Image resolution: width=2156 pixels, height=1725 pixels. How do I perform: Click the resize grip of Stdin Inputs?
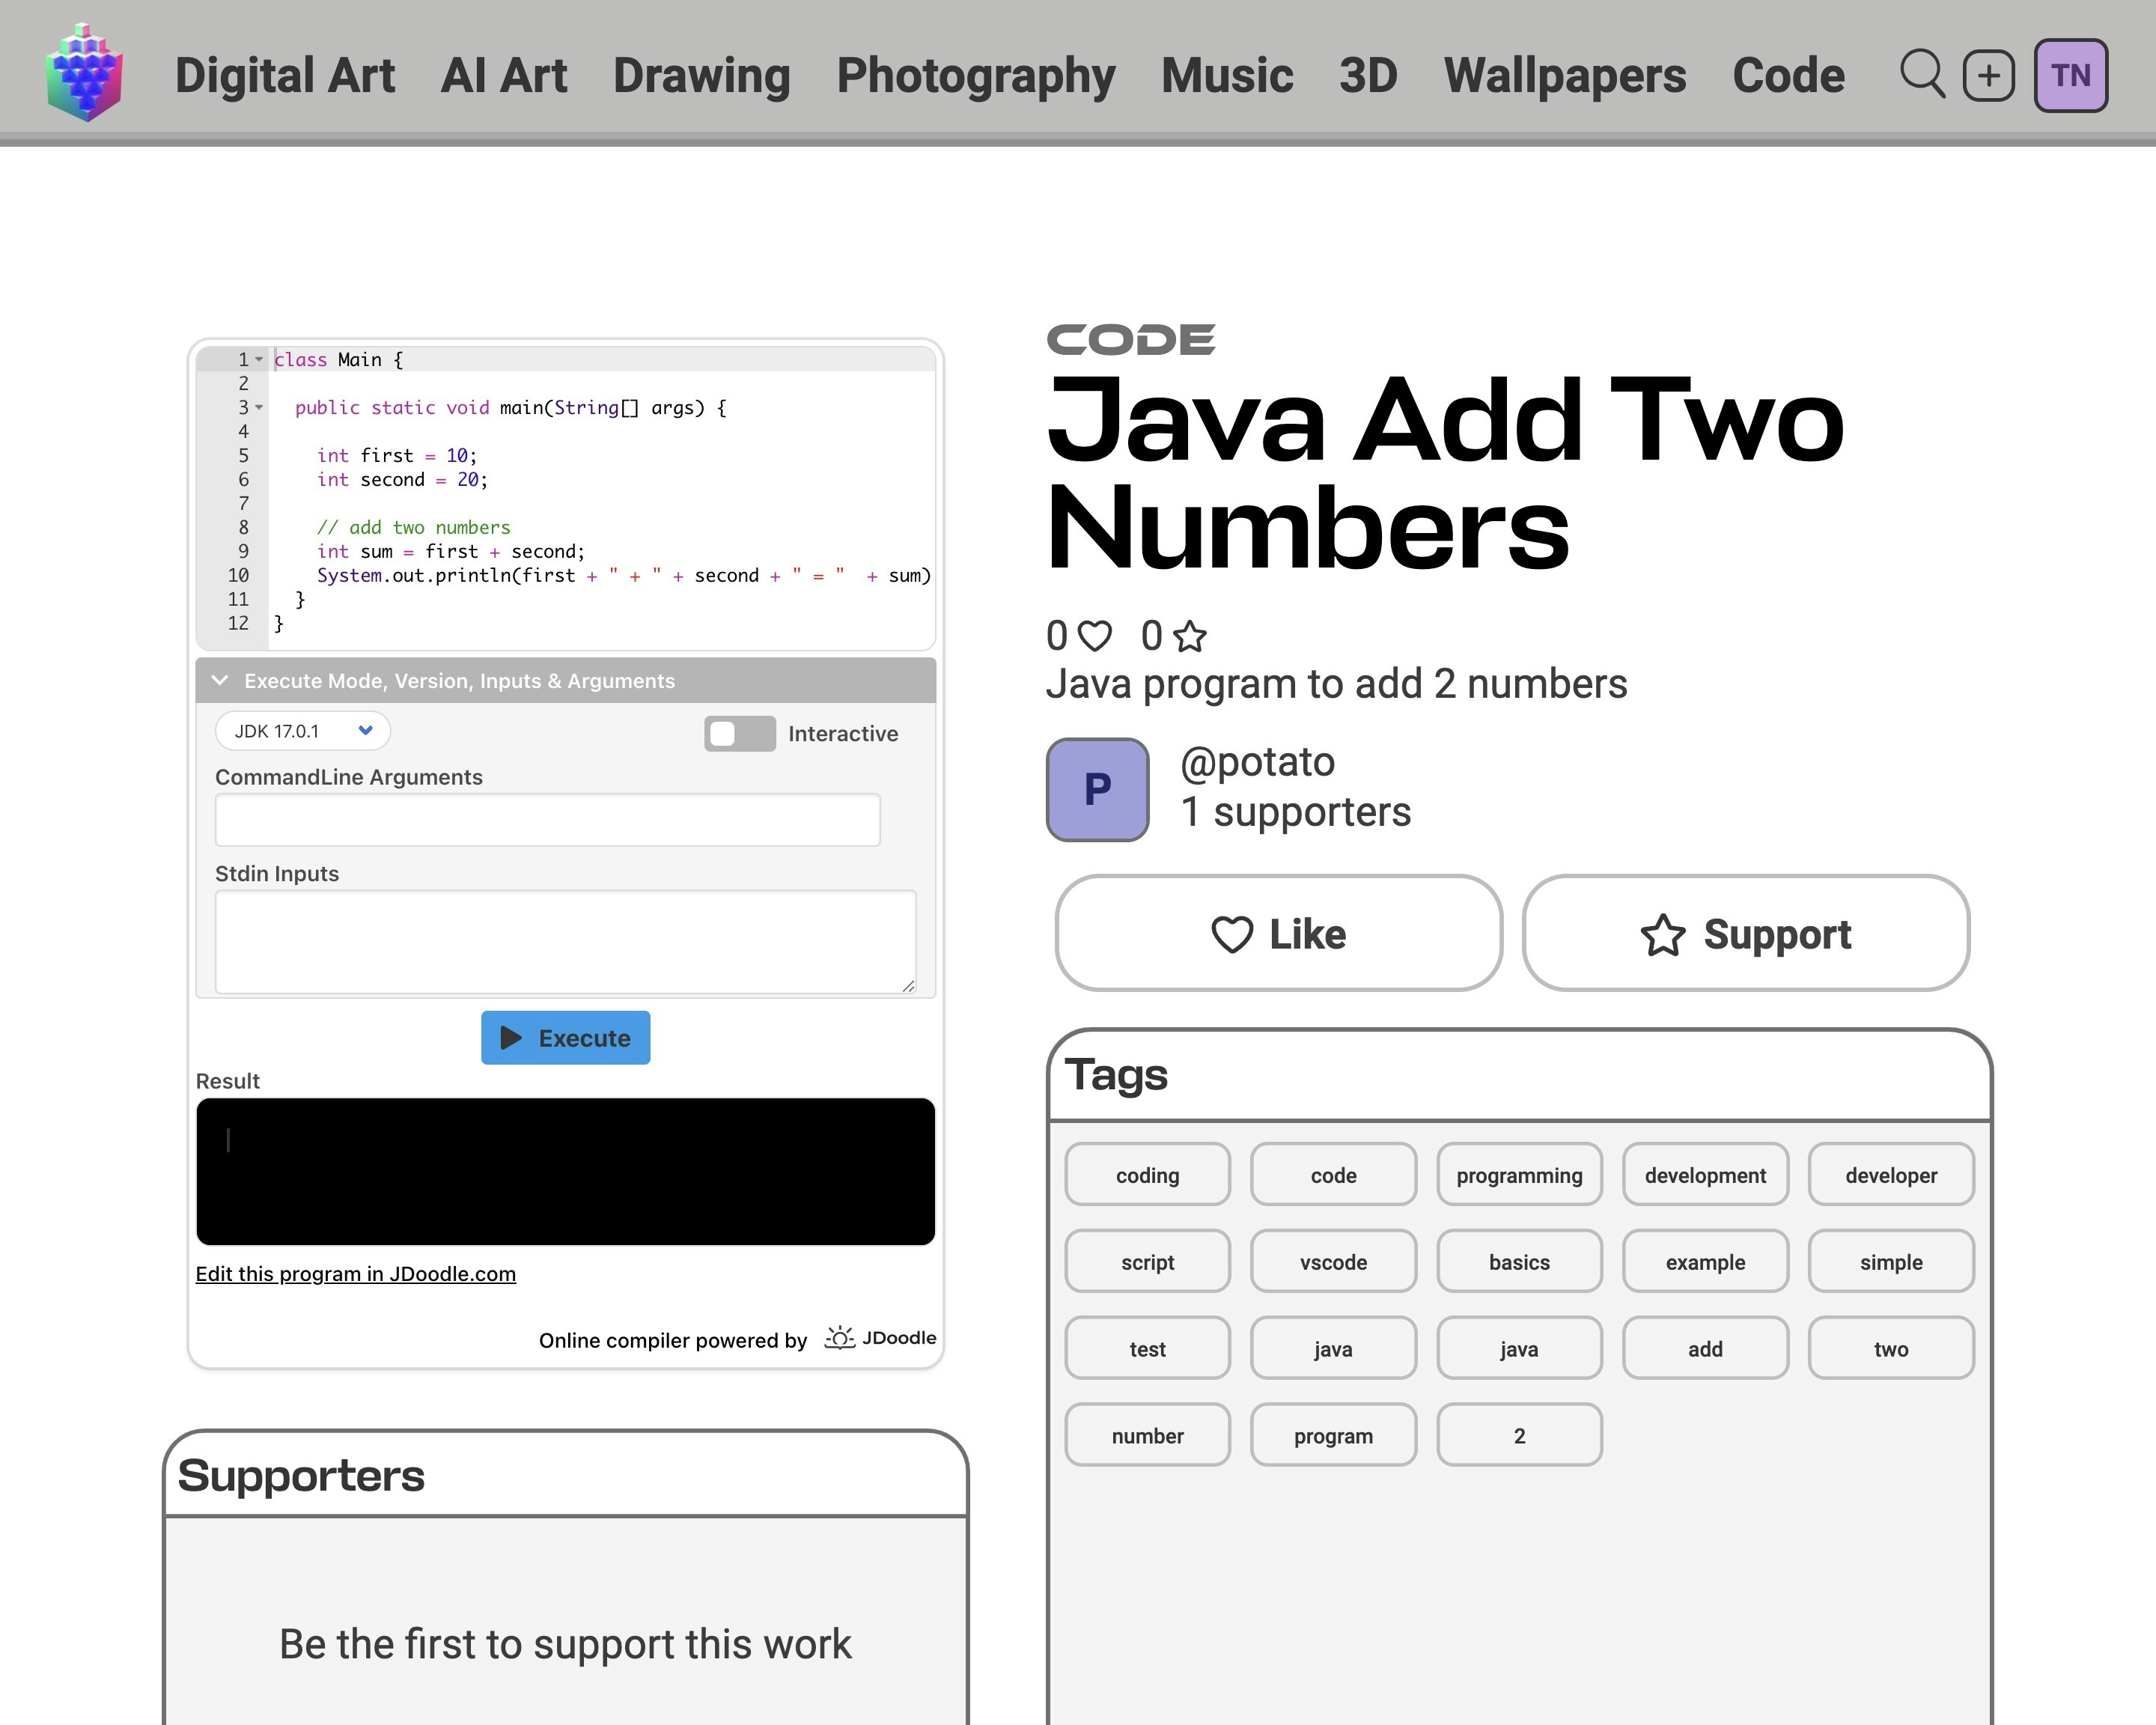click(908, 985)
